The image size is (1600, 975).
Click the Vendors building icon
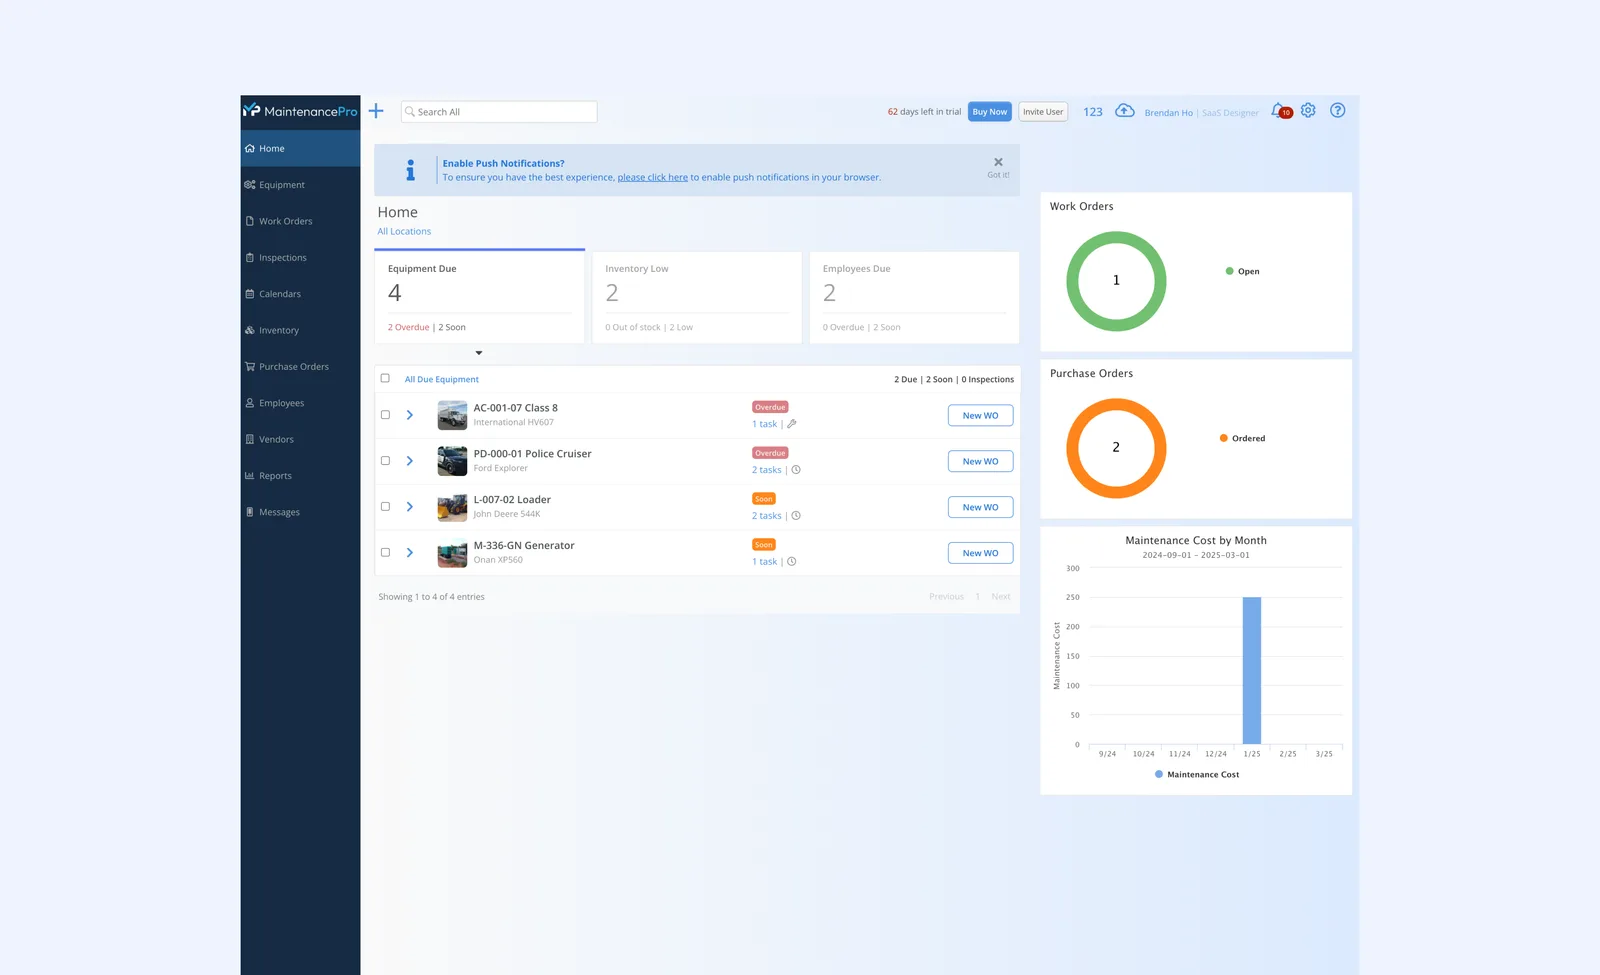pos(250,439)
